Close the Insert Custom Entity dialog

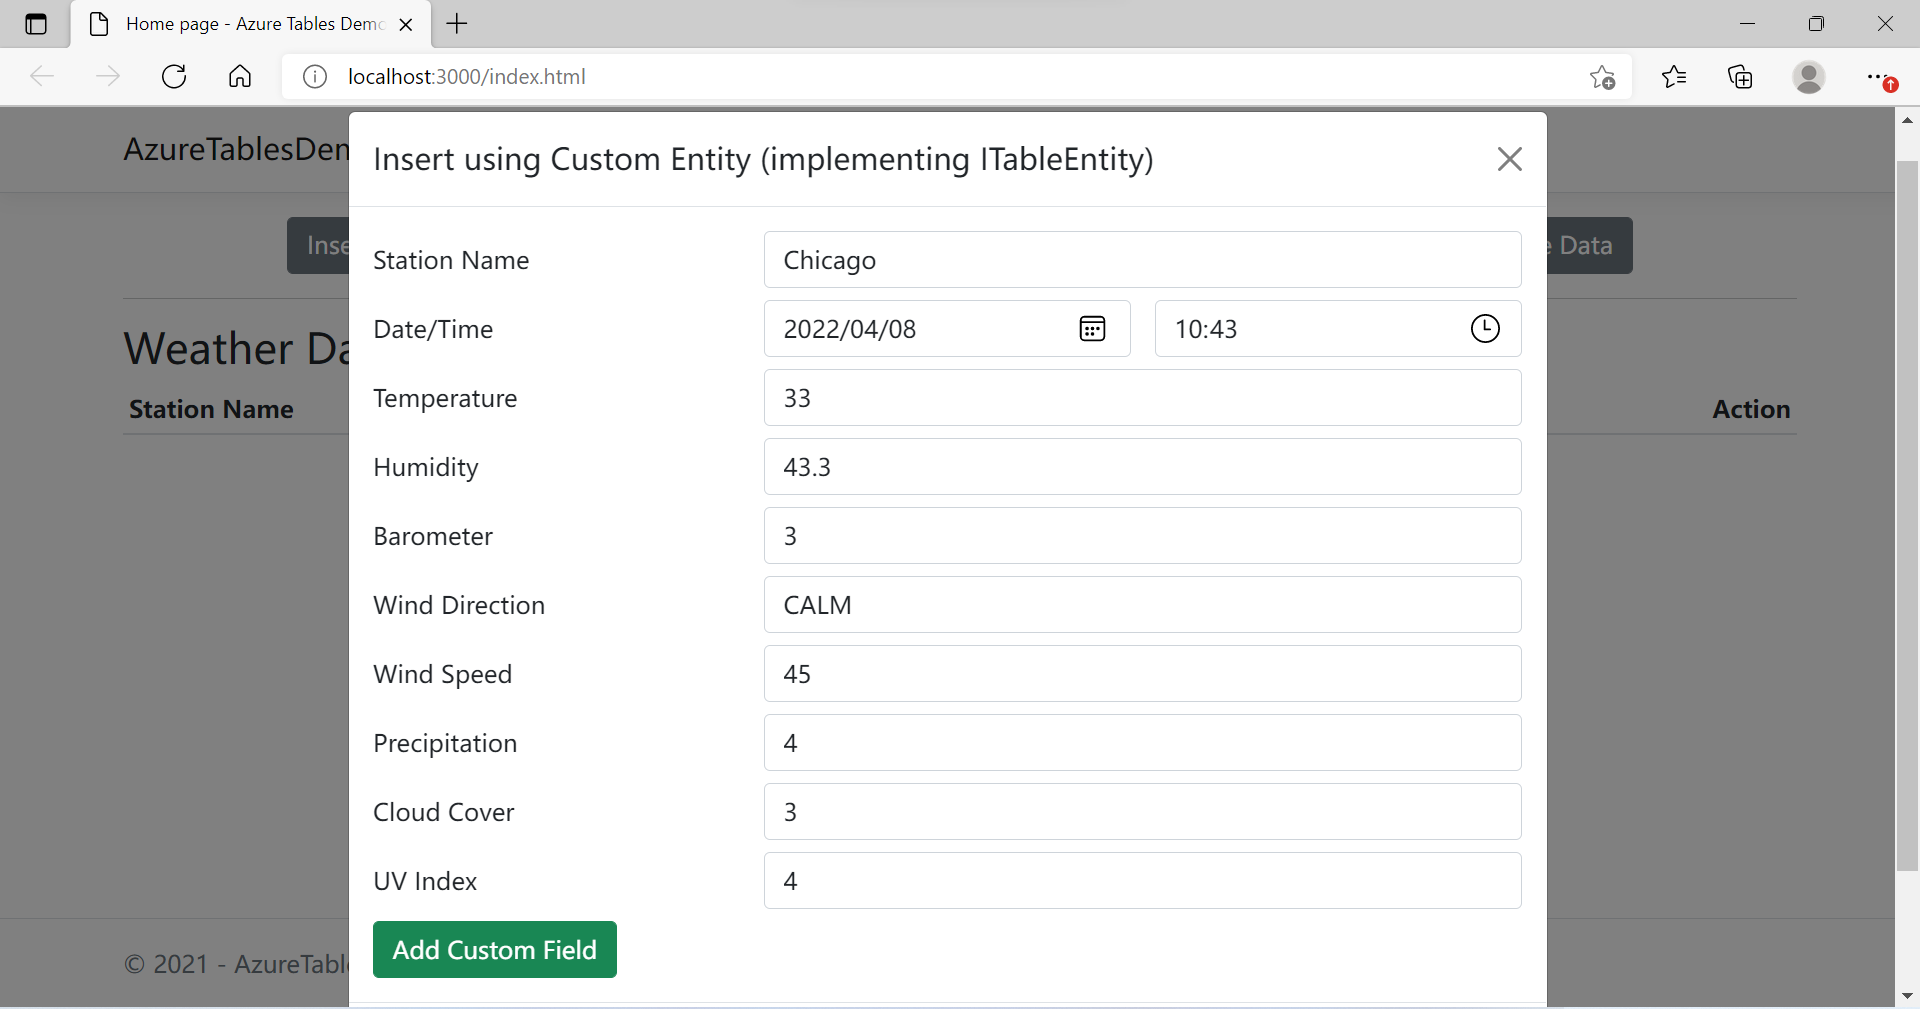click(x=1509, y=159)
